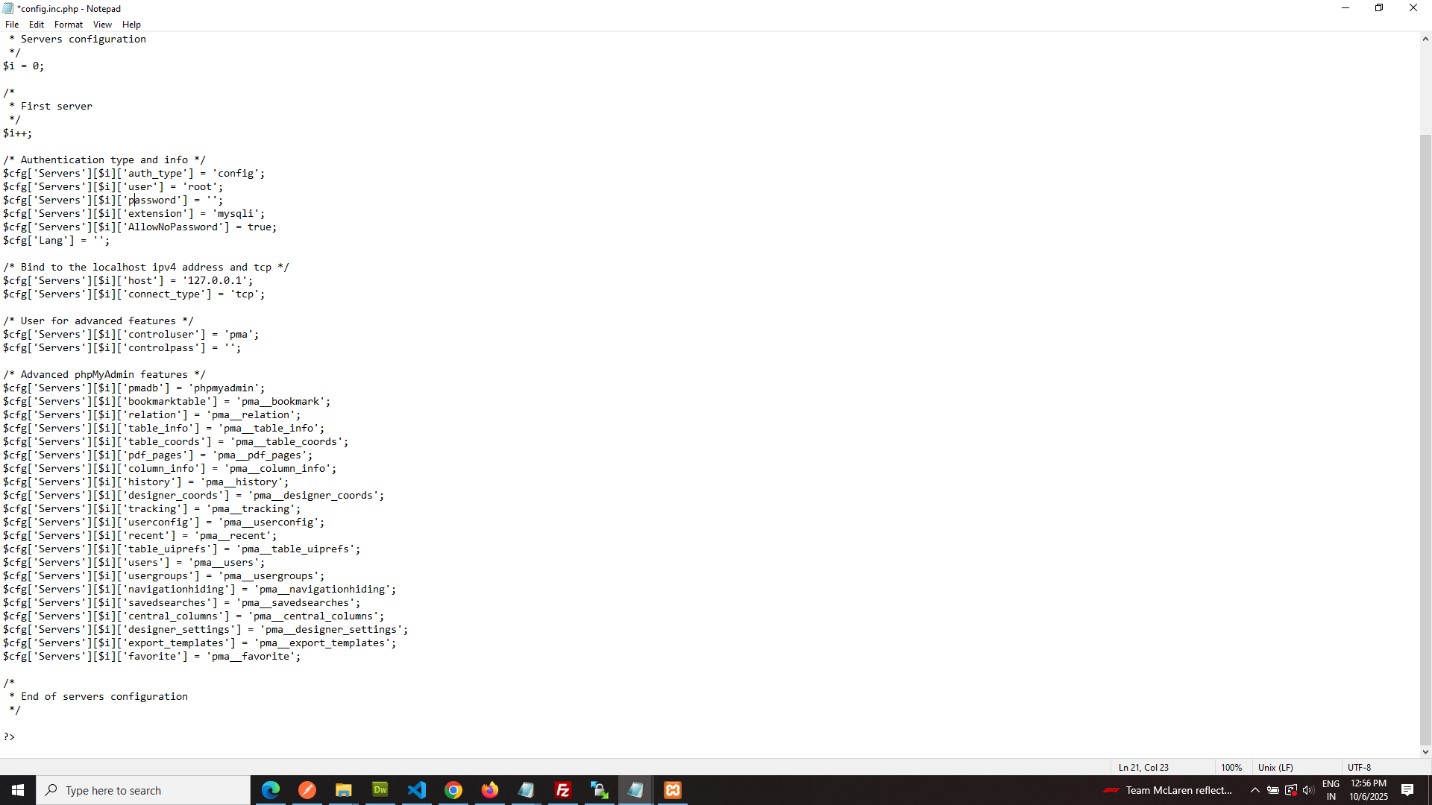Open File Explorer from the taskbar
Screen dimensions: 1432x805
pos(343,790)
